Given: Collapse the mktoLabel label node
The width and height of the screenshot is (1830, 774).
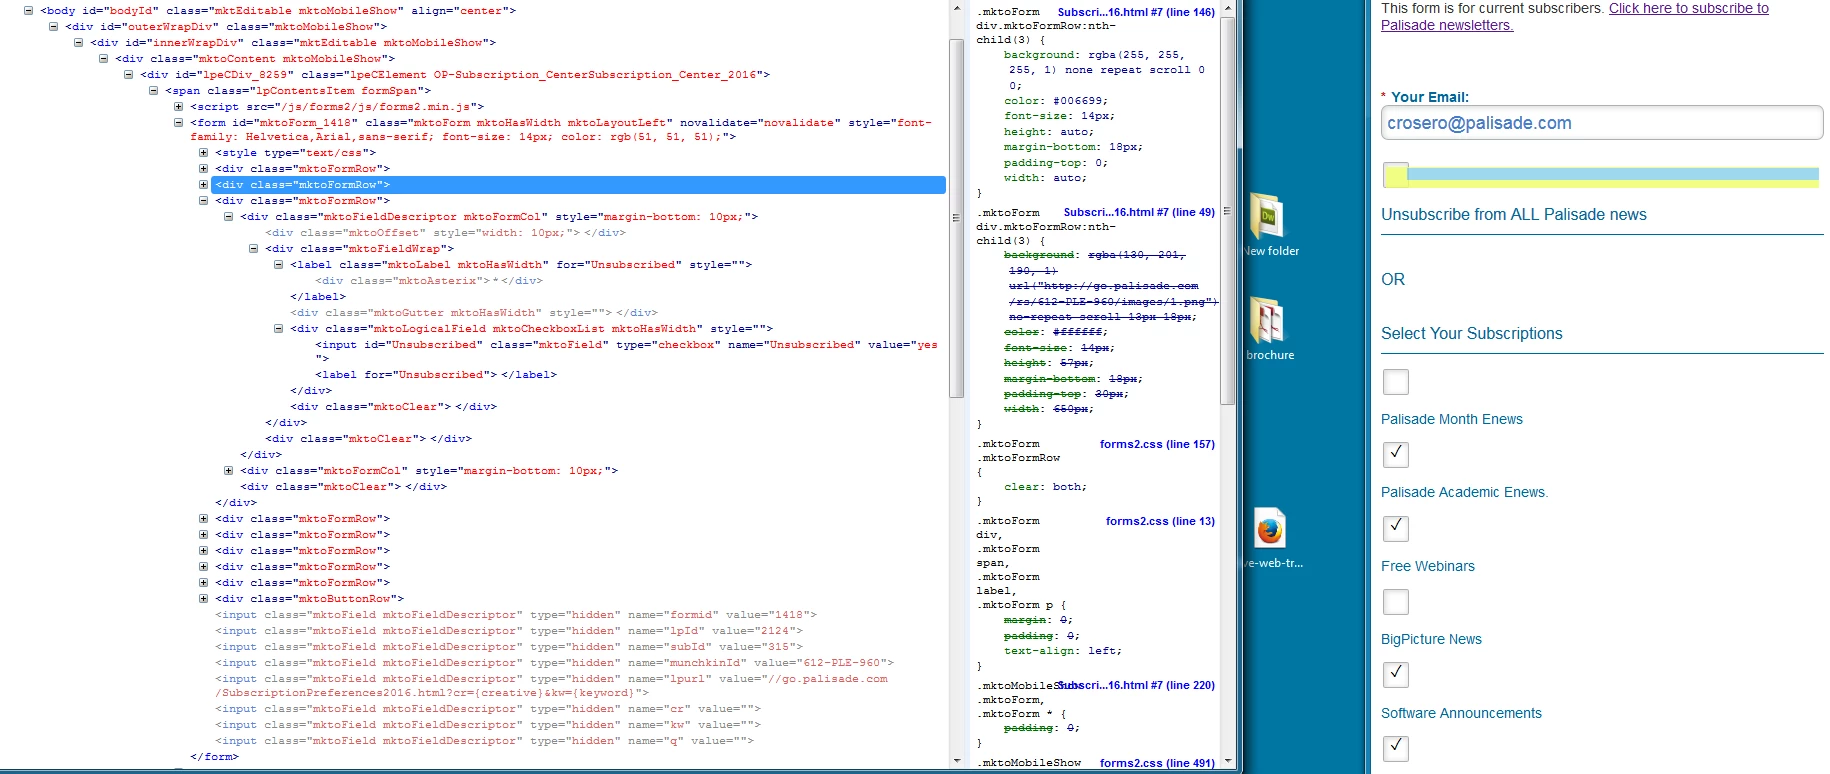Looking at the screenshot, I should pyautogui.click(x=278, y=265).
